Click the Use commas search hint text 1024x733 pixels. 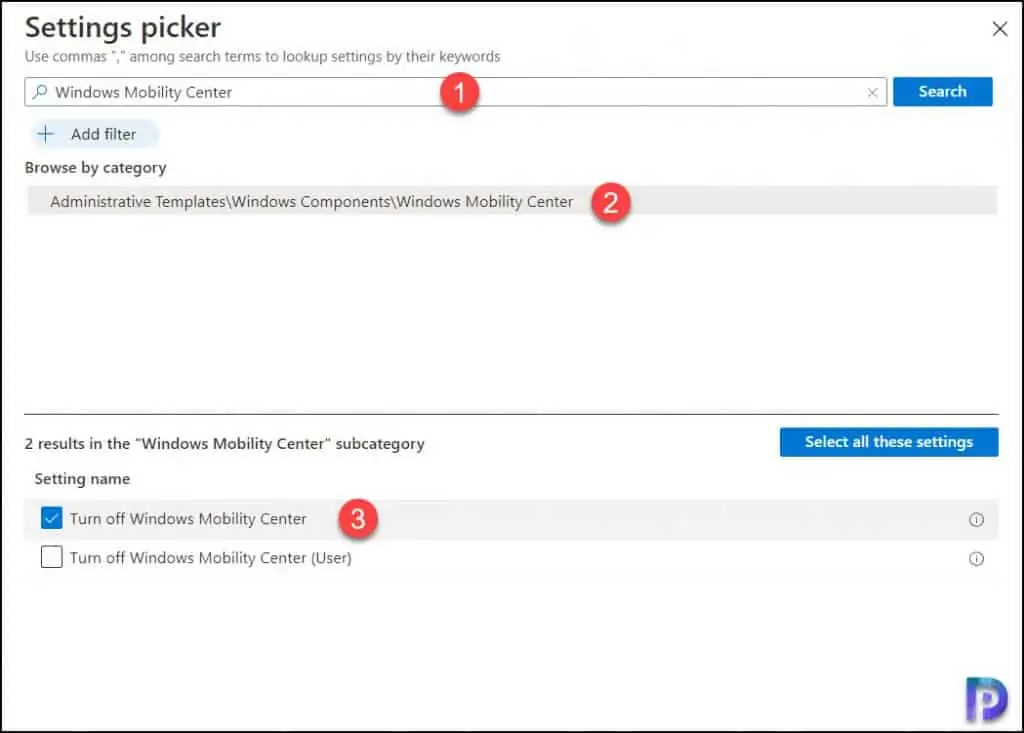263,57
